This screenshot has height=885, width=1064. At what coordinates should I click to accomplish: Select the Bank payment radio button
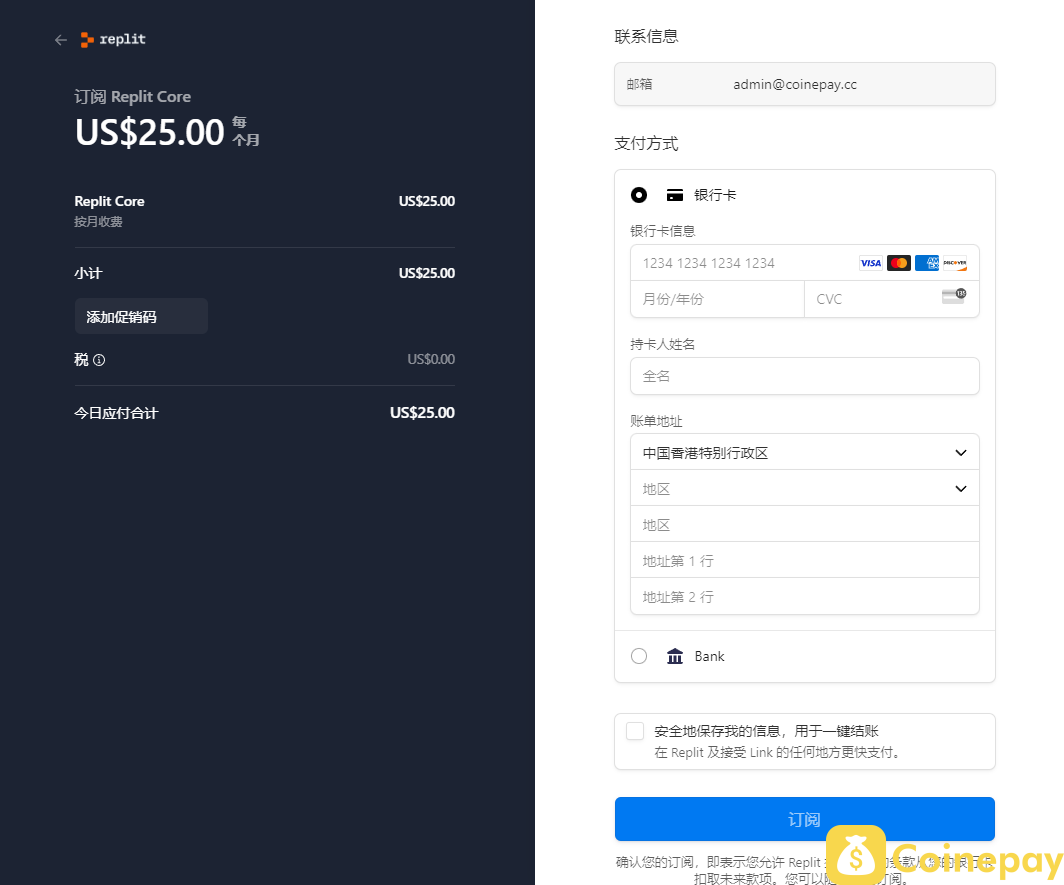[639, 656]
